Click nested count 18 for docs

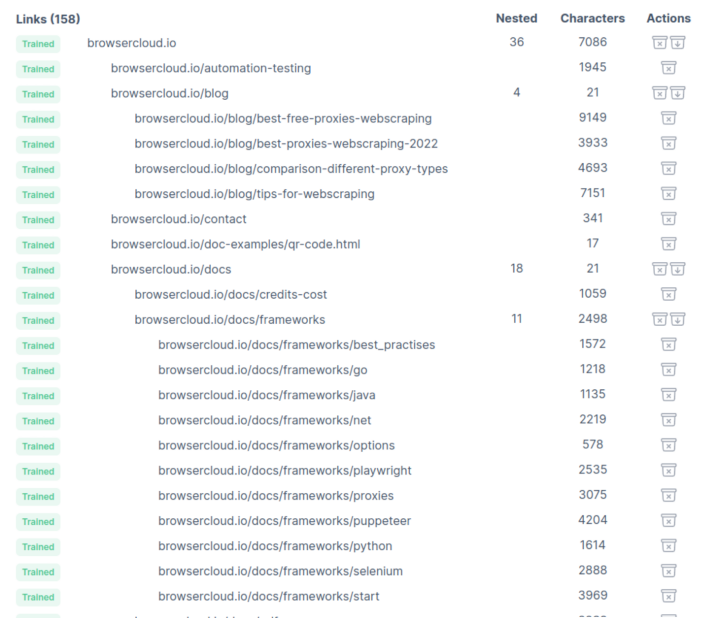click(x=516, y=268)
